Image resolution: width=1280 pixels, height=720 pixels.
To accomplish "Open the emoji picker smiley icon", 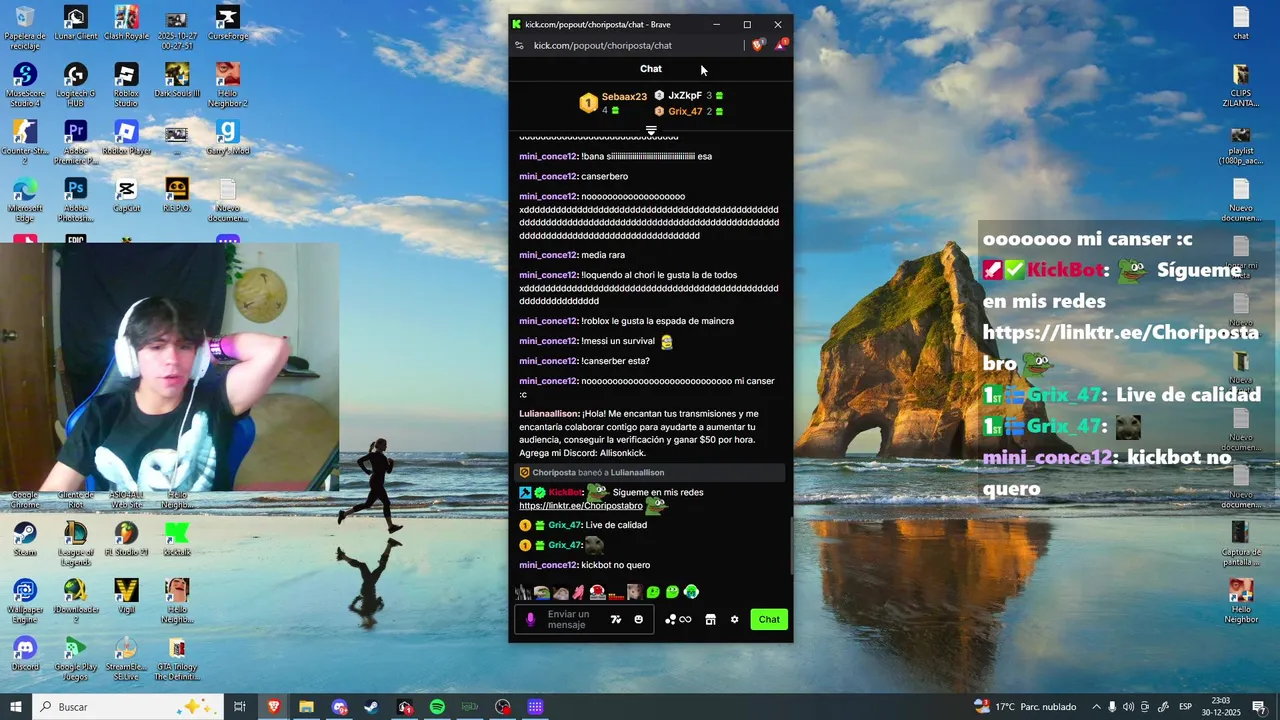I will click(639, 619).
